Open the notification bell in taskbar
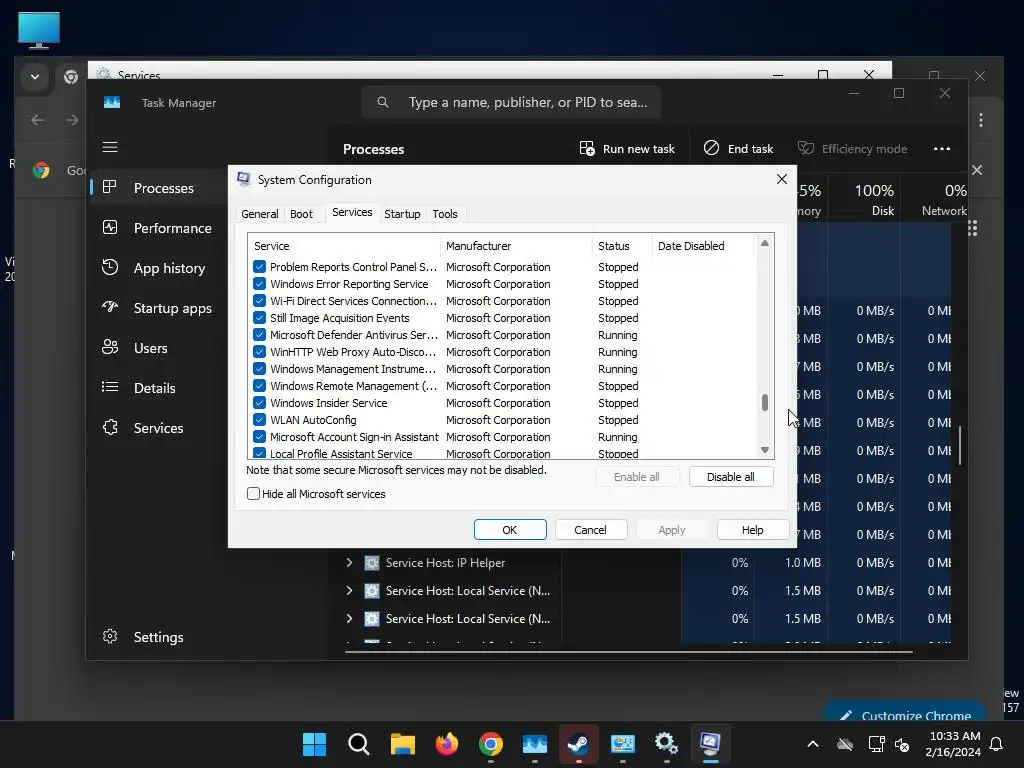This screenshot has width=1024, height=768. tap(996, 744)
